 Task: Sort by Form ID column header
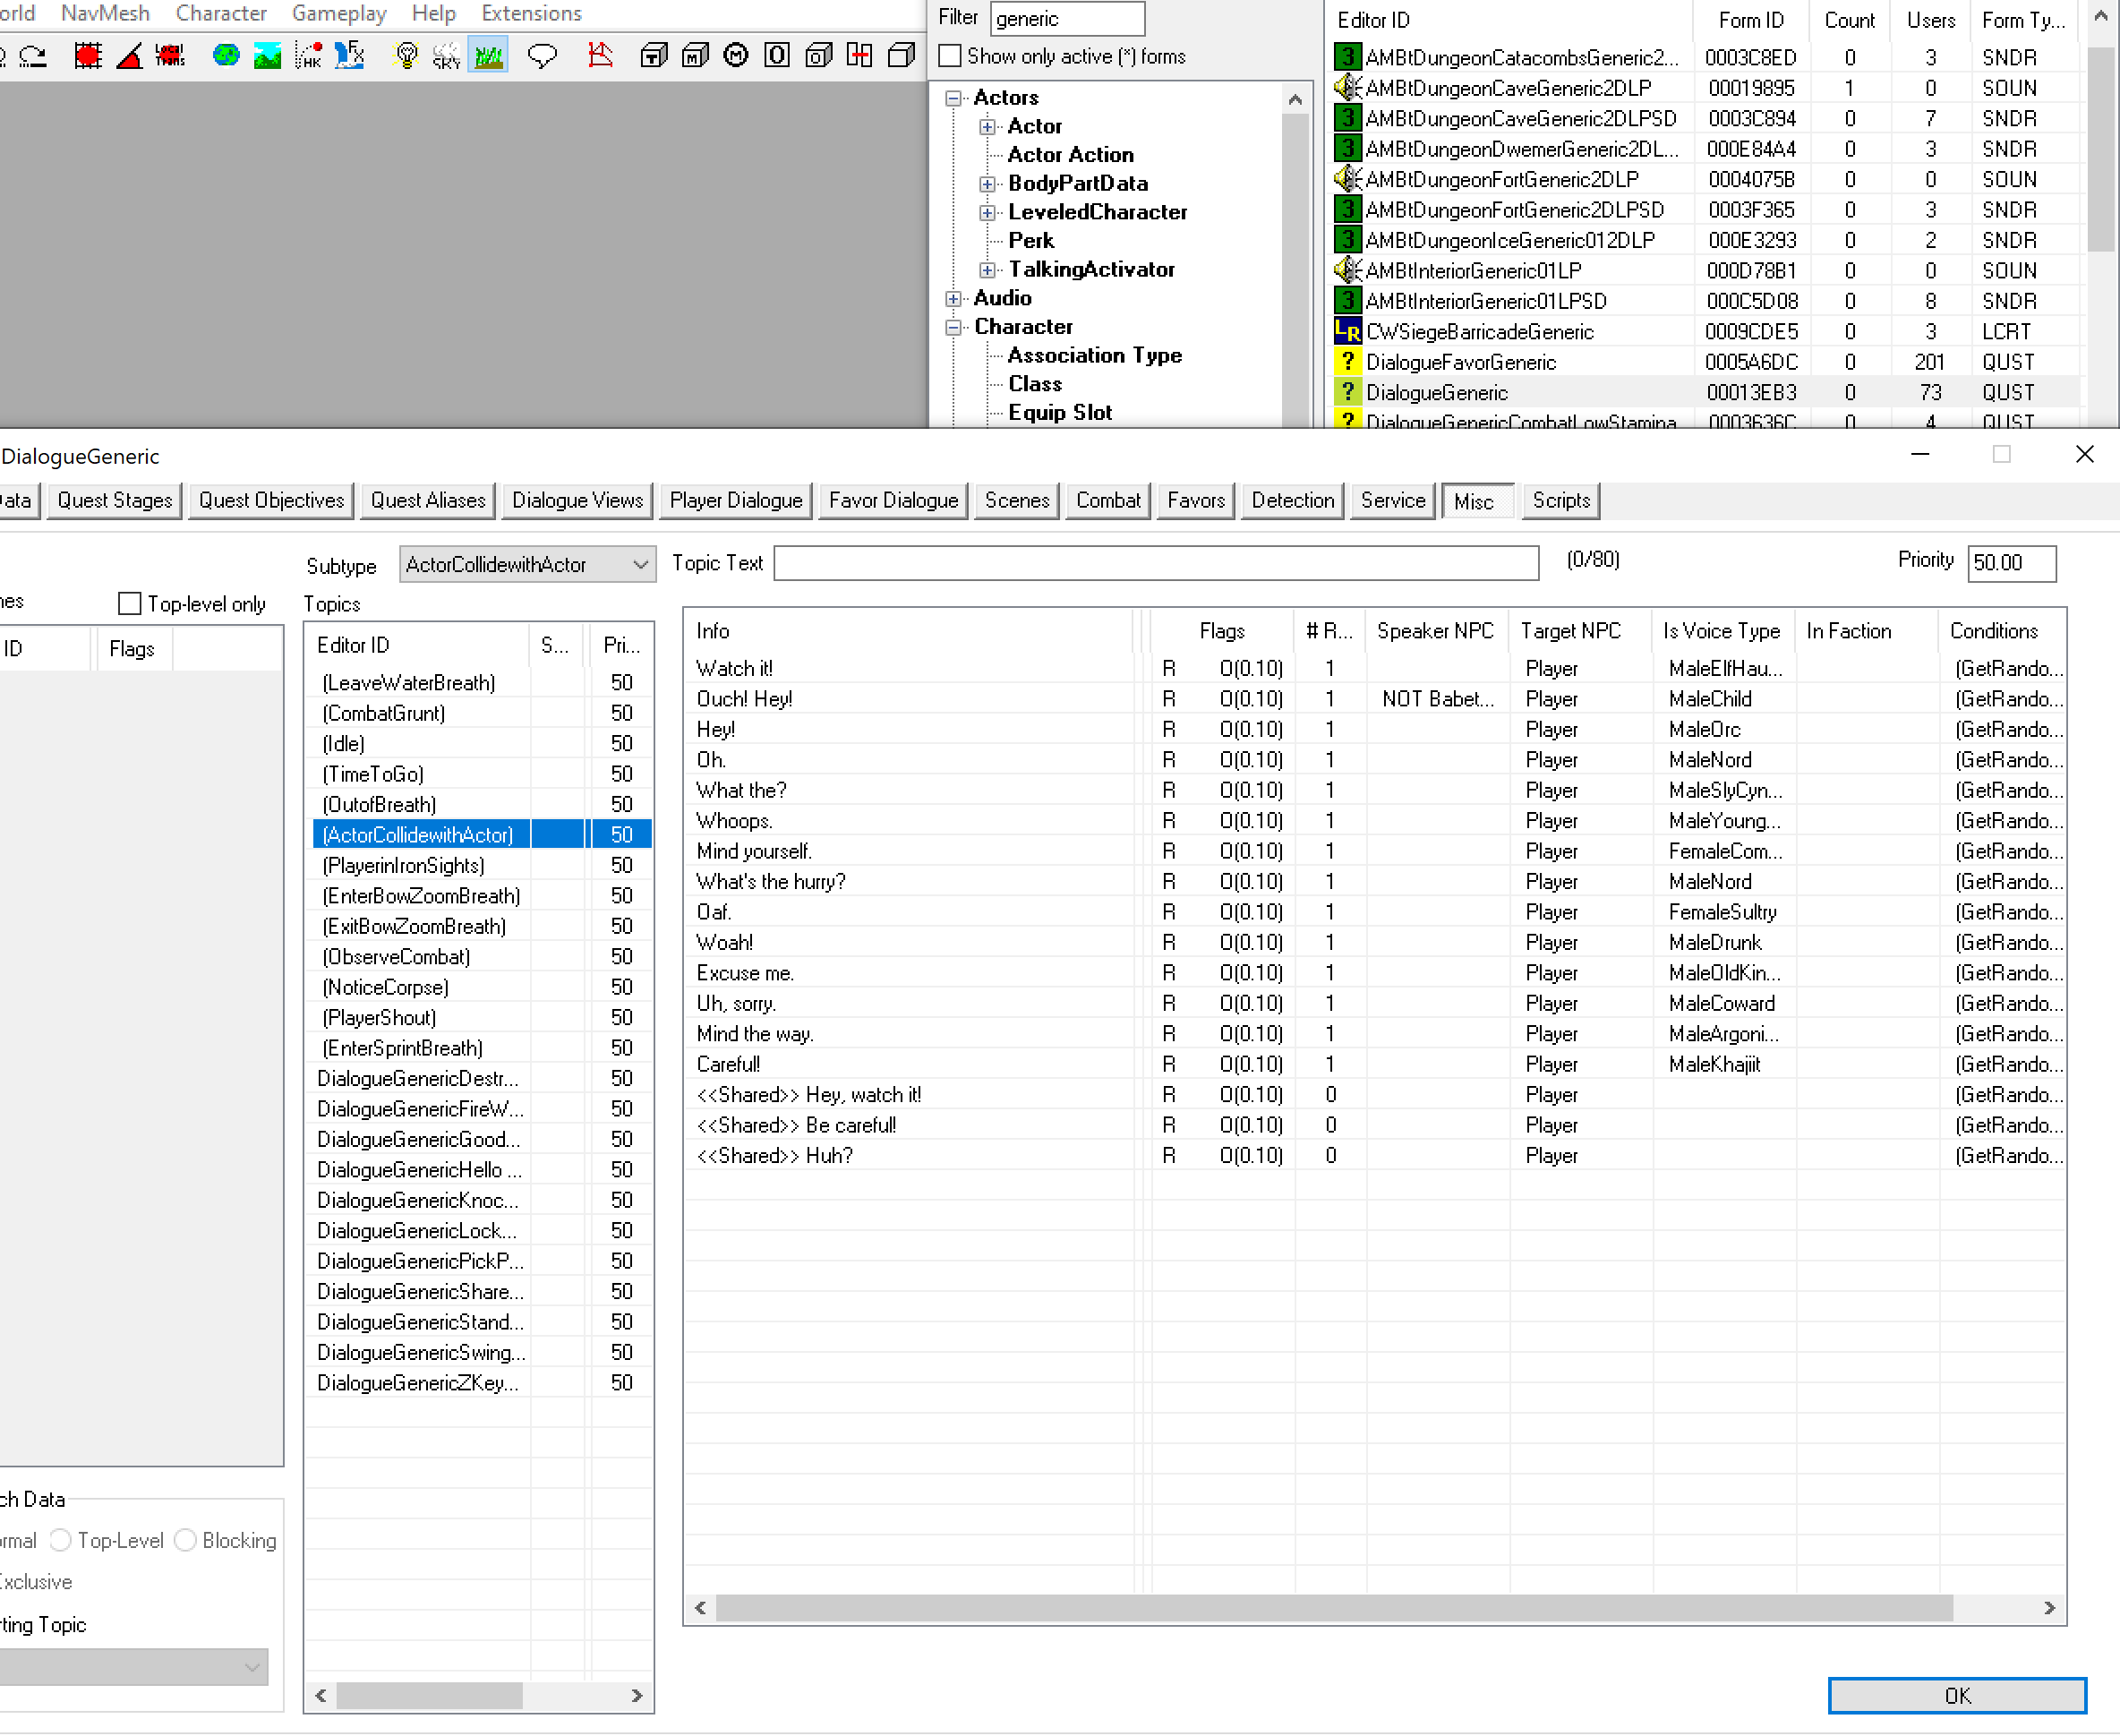point(1750,20)
